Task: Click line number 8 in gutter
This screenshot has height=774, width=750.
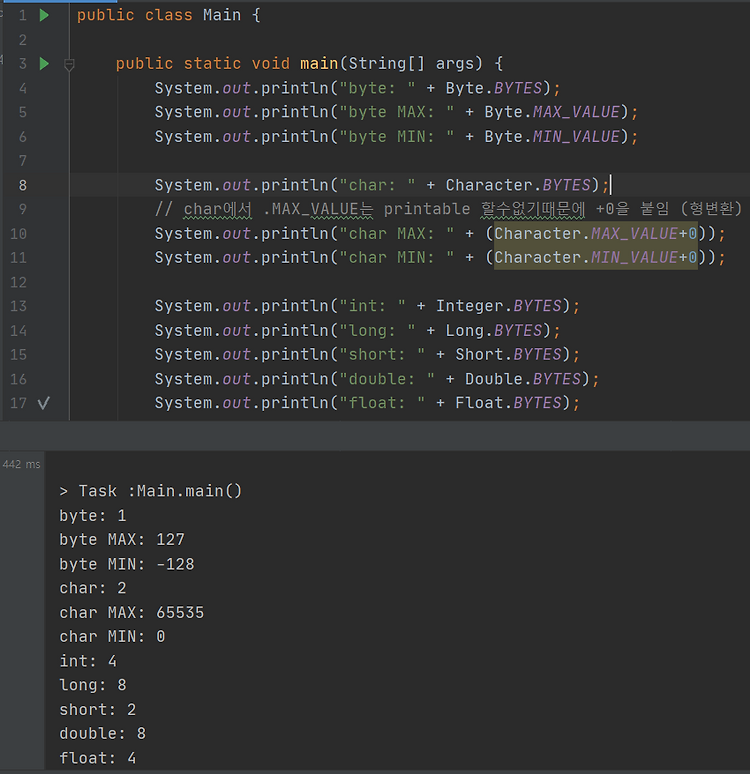Action: tap(23, 185)
